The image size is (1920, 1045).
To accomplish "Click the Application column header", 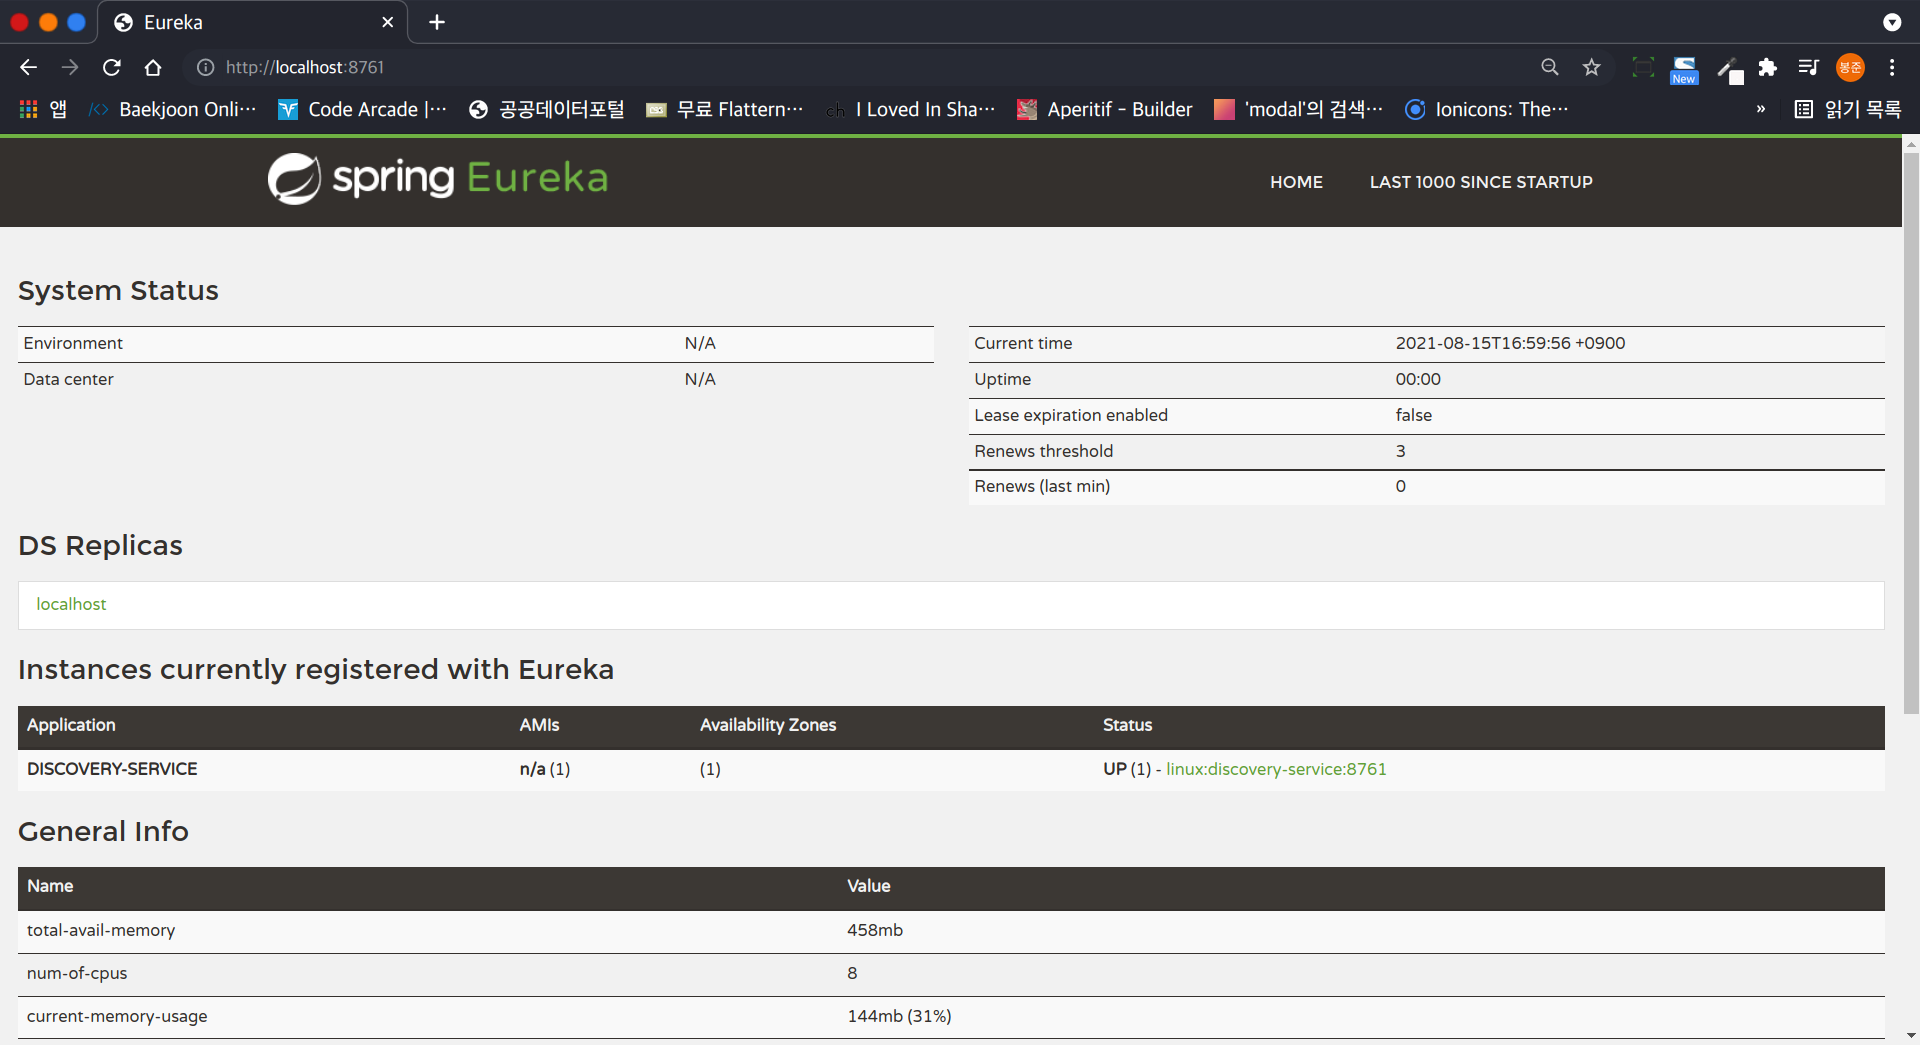I will (71, 725).
